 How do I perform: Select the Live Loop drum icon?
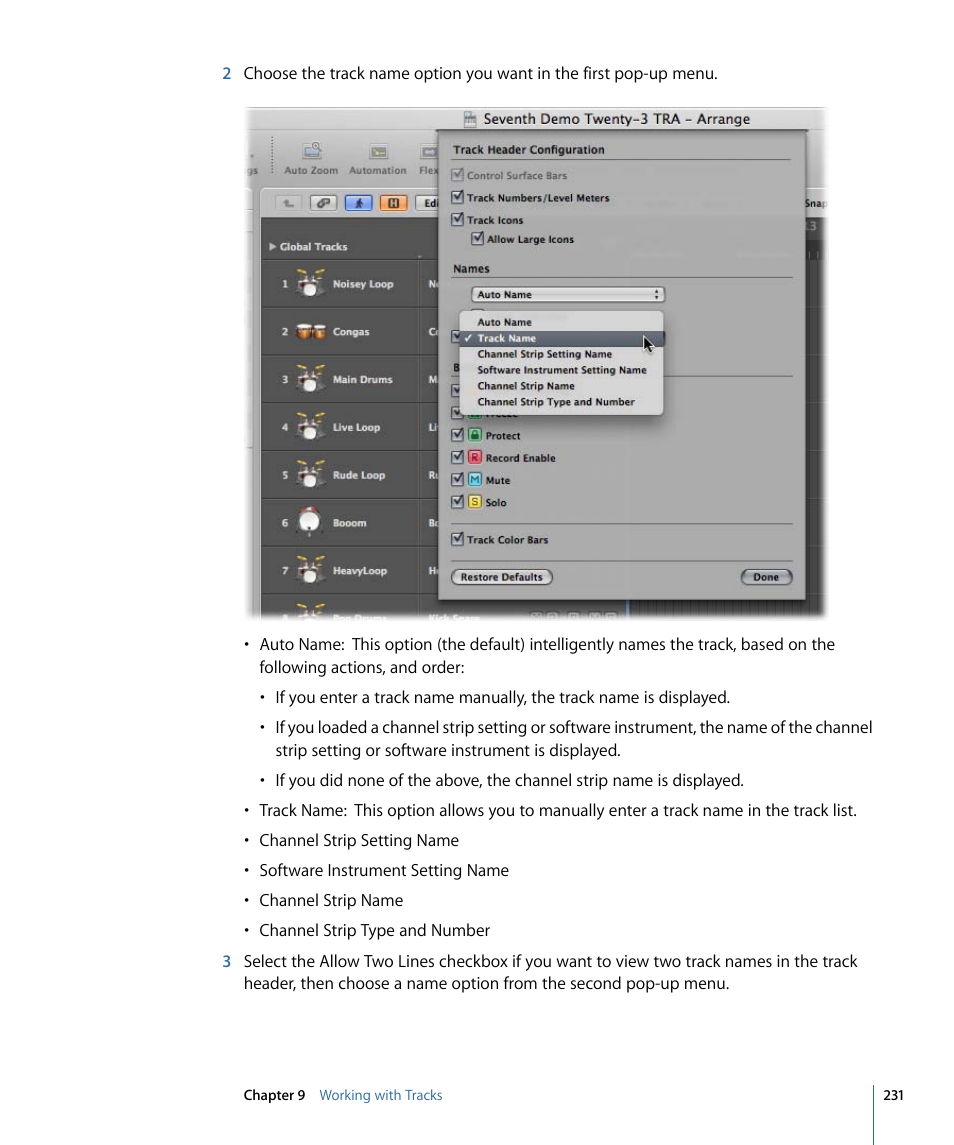(x=310, y=427)
